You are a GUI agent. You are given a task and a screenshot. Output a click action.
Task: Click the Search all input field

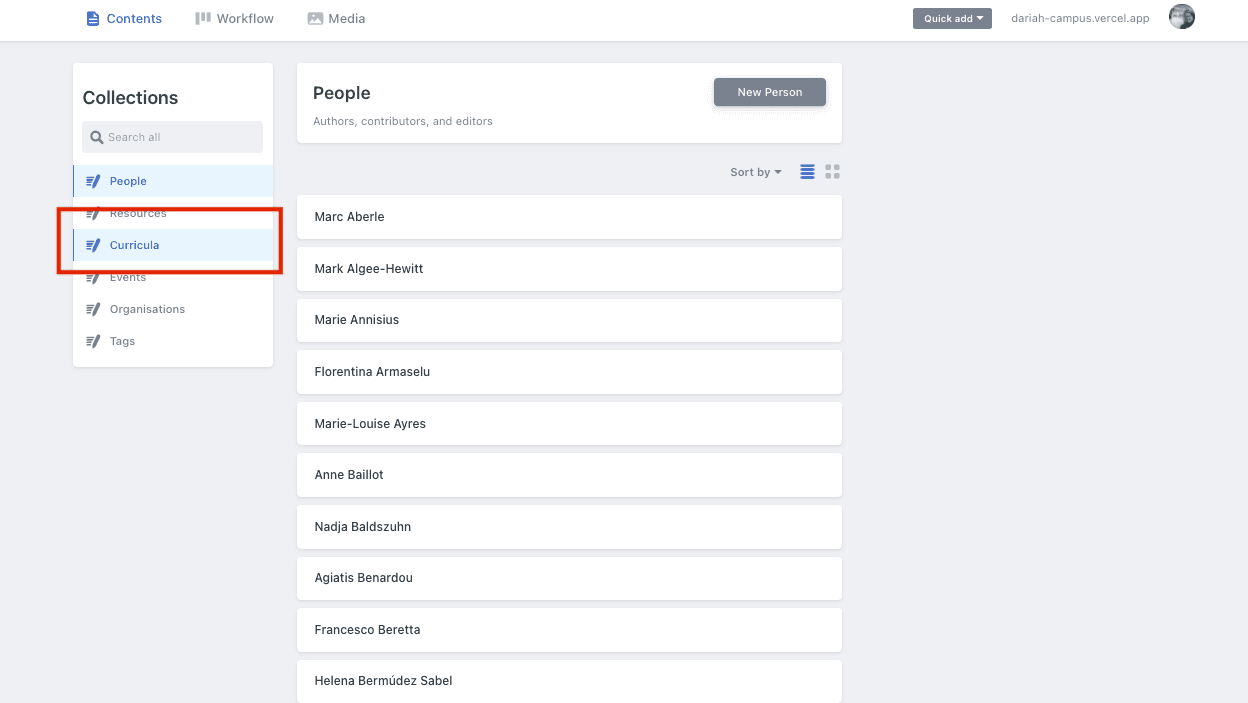pos(180,137)
